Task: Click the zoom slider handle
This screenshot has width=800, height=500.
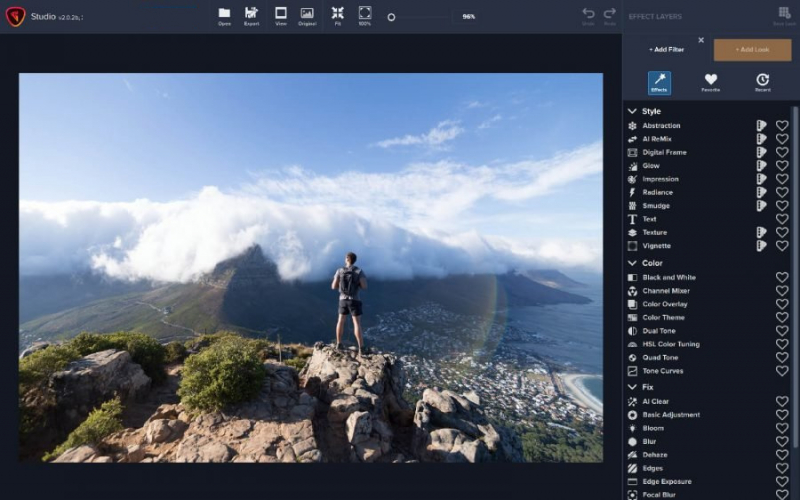Action: pyautogui.click(x=391, y=17)
